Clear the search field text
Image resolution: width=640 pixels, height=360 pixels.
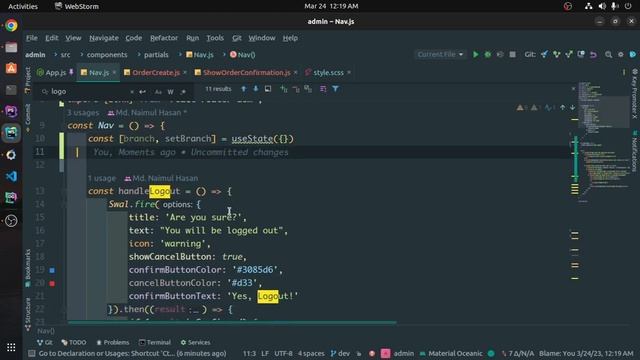131,91
